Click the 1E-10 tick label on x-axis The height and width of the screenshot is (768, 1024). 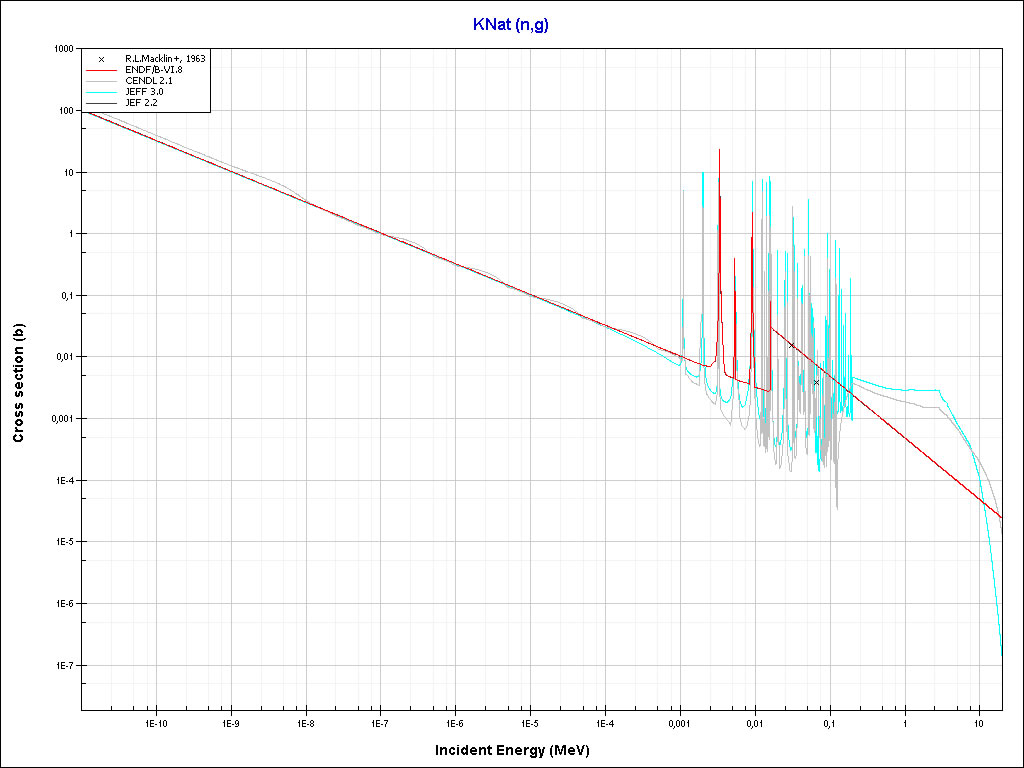click(x=155, y=723)
